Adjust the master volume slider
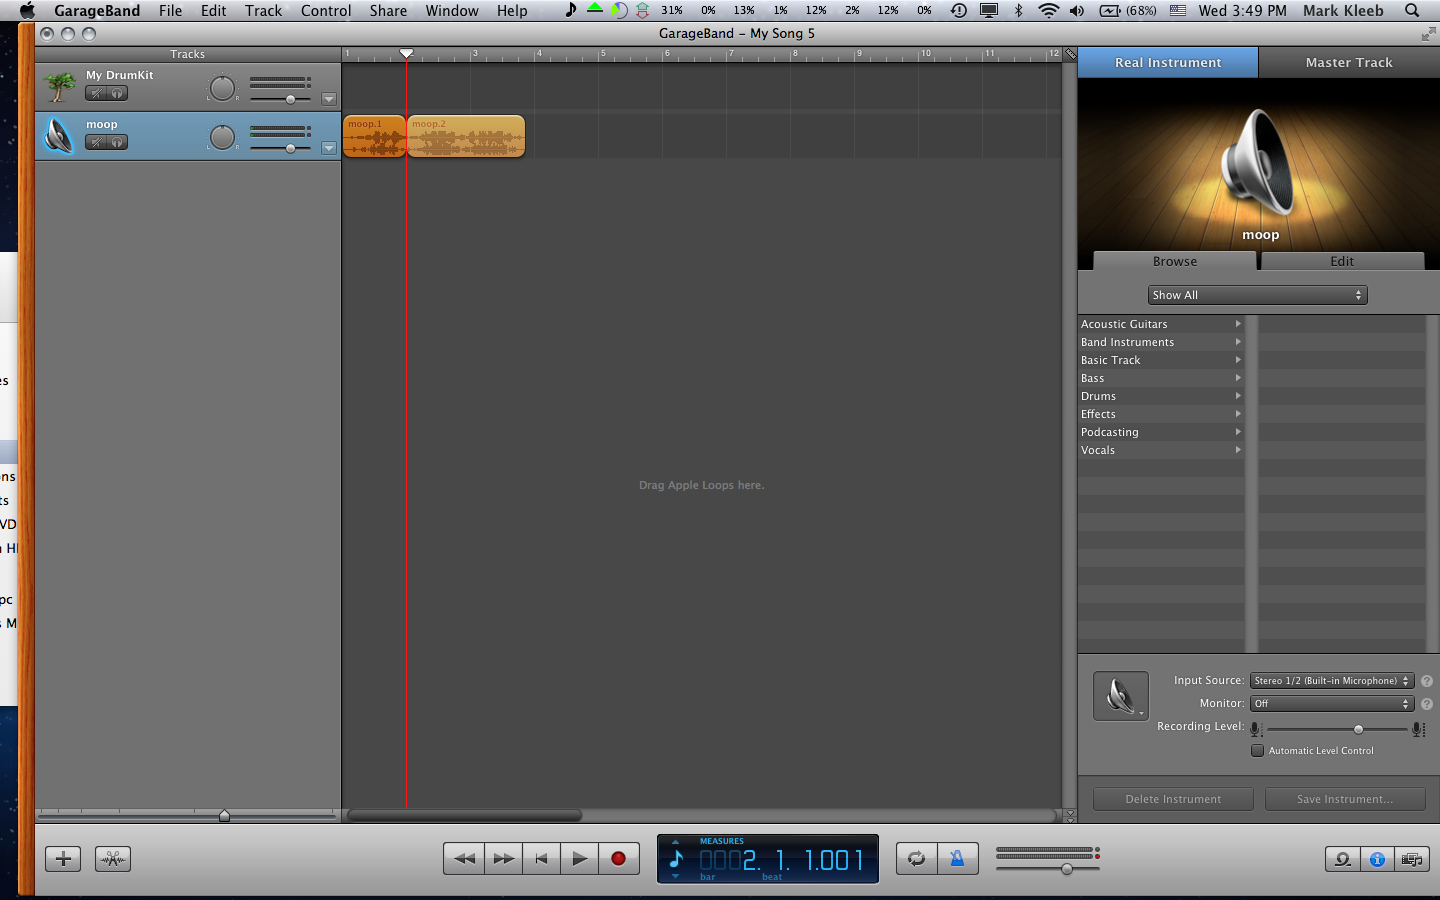Viewport: 1440px width, 900px height. click(1067, 868)
